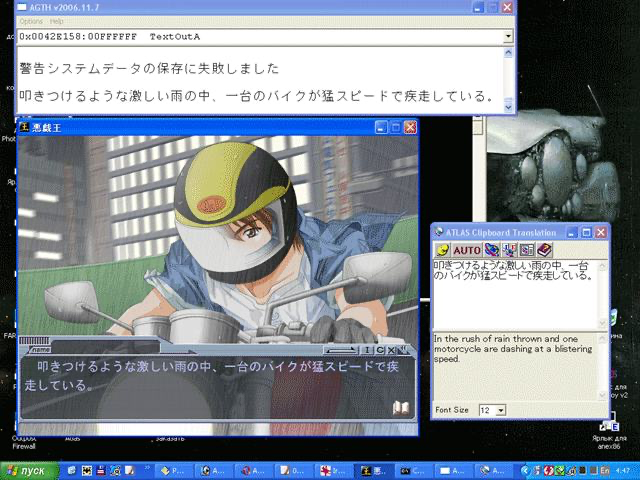Viewport: 640px width, 480px height.
Task: Click the 悪戯王 game button in the taskbar
Action: point(372,471)
